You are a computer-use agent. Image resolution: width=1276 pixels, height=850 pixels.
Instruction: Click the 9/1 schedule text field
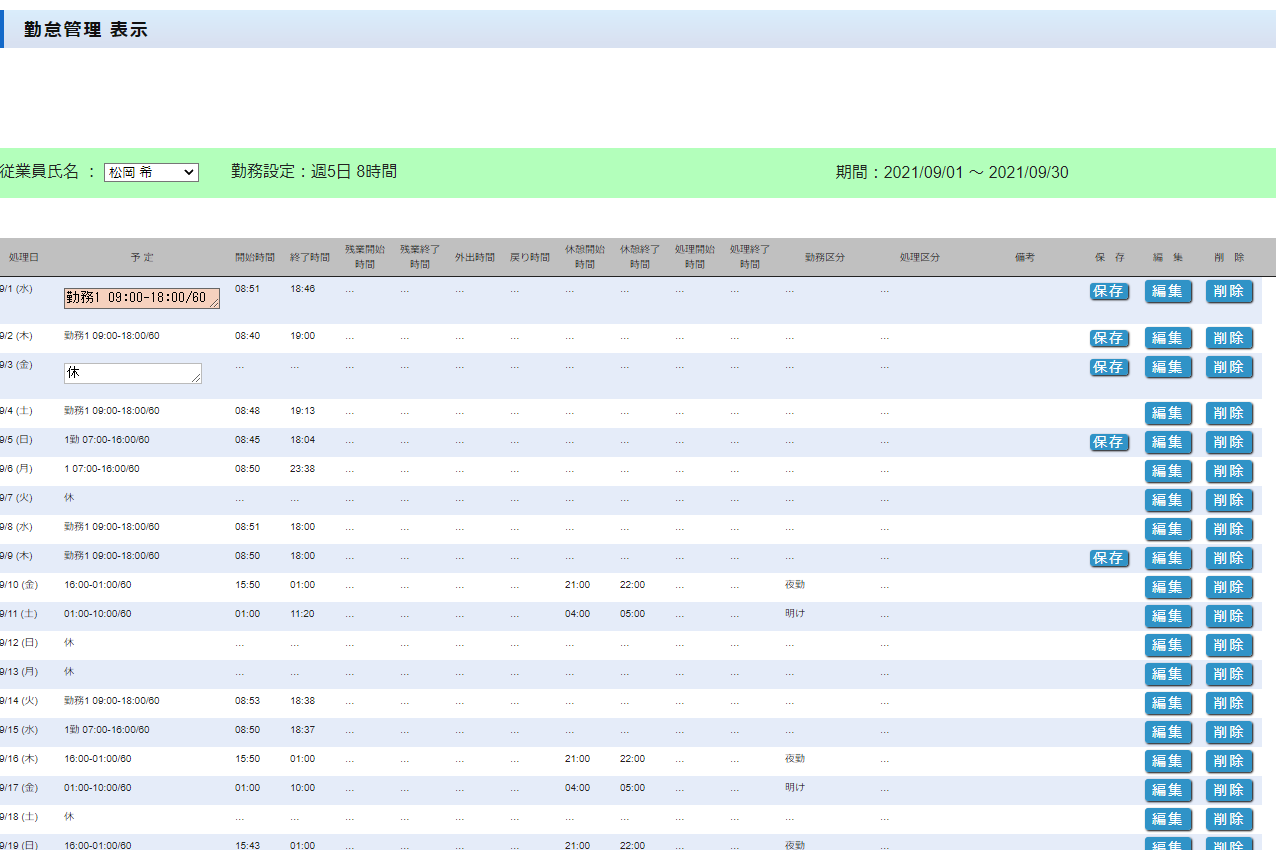click(x=141, y=297)
